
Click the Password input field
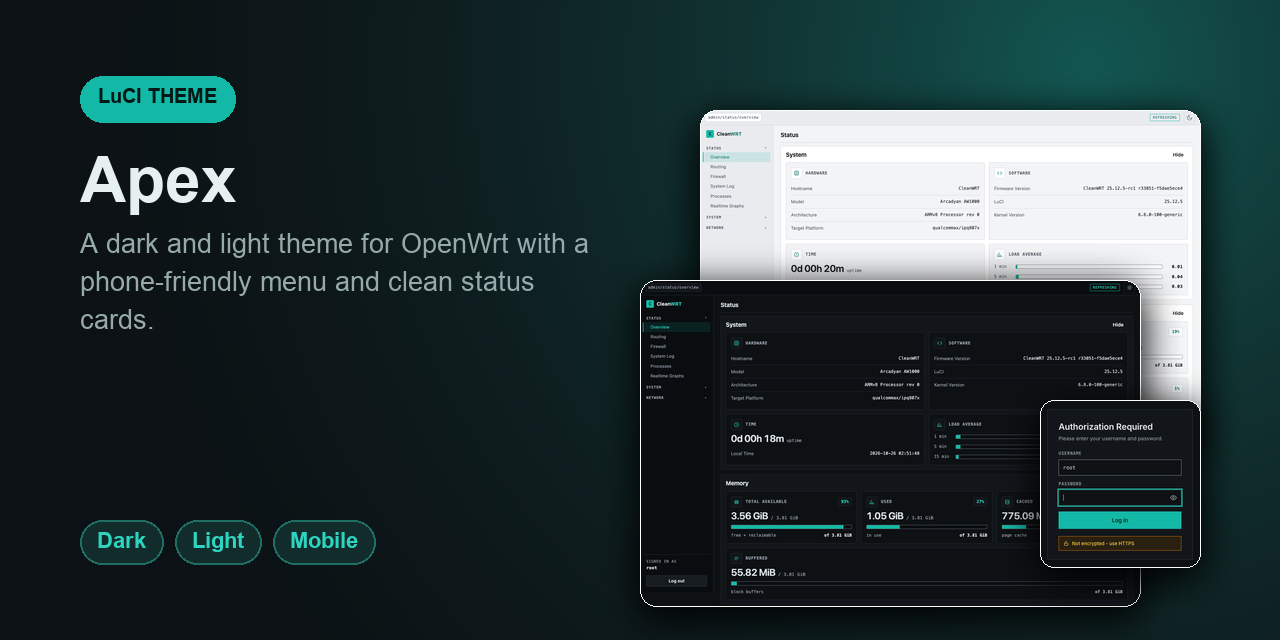[x=1120, y=497]
